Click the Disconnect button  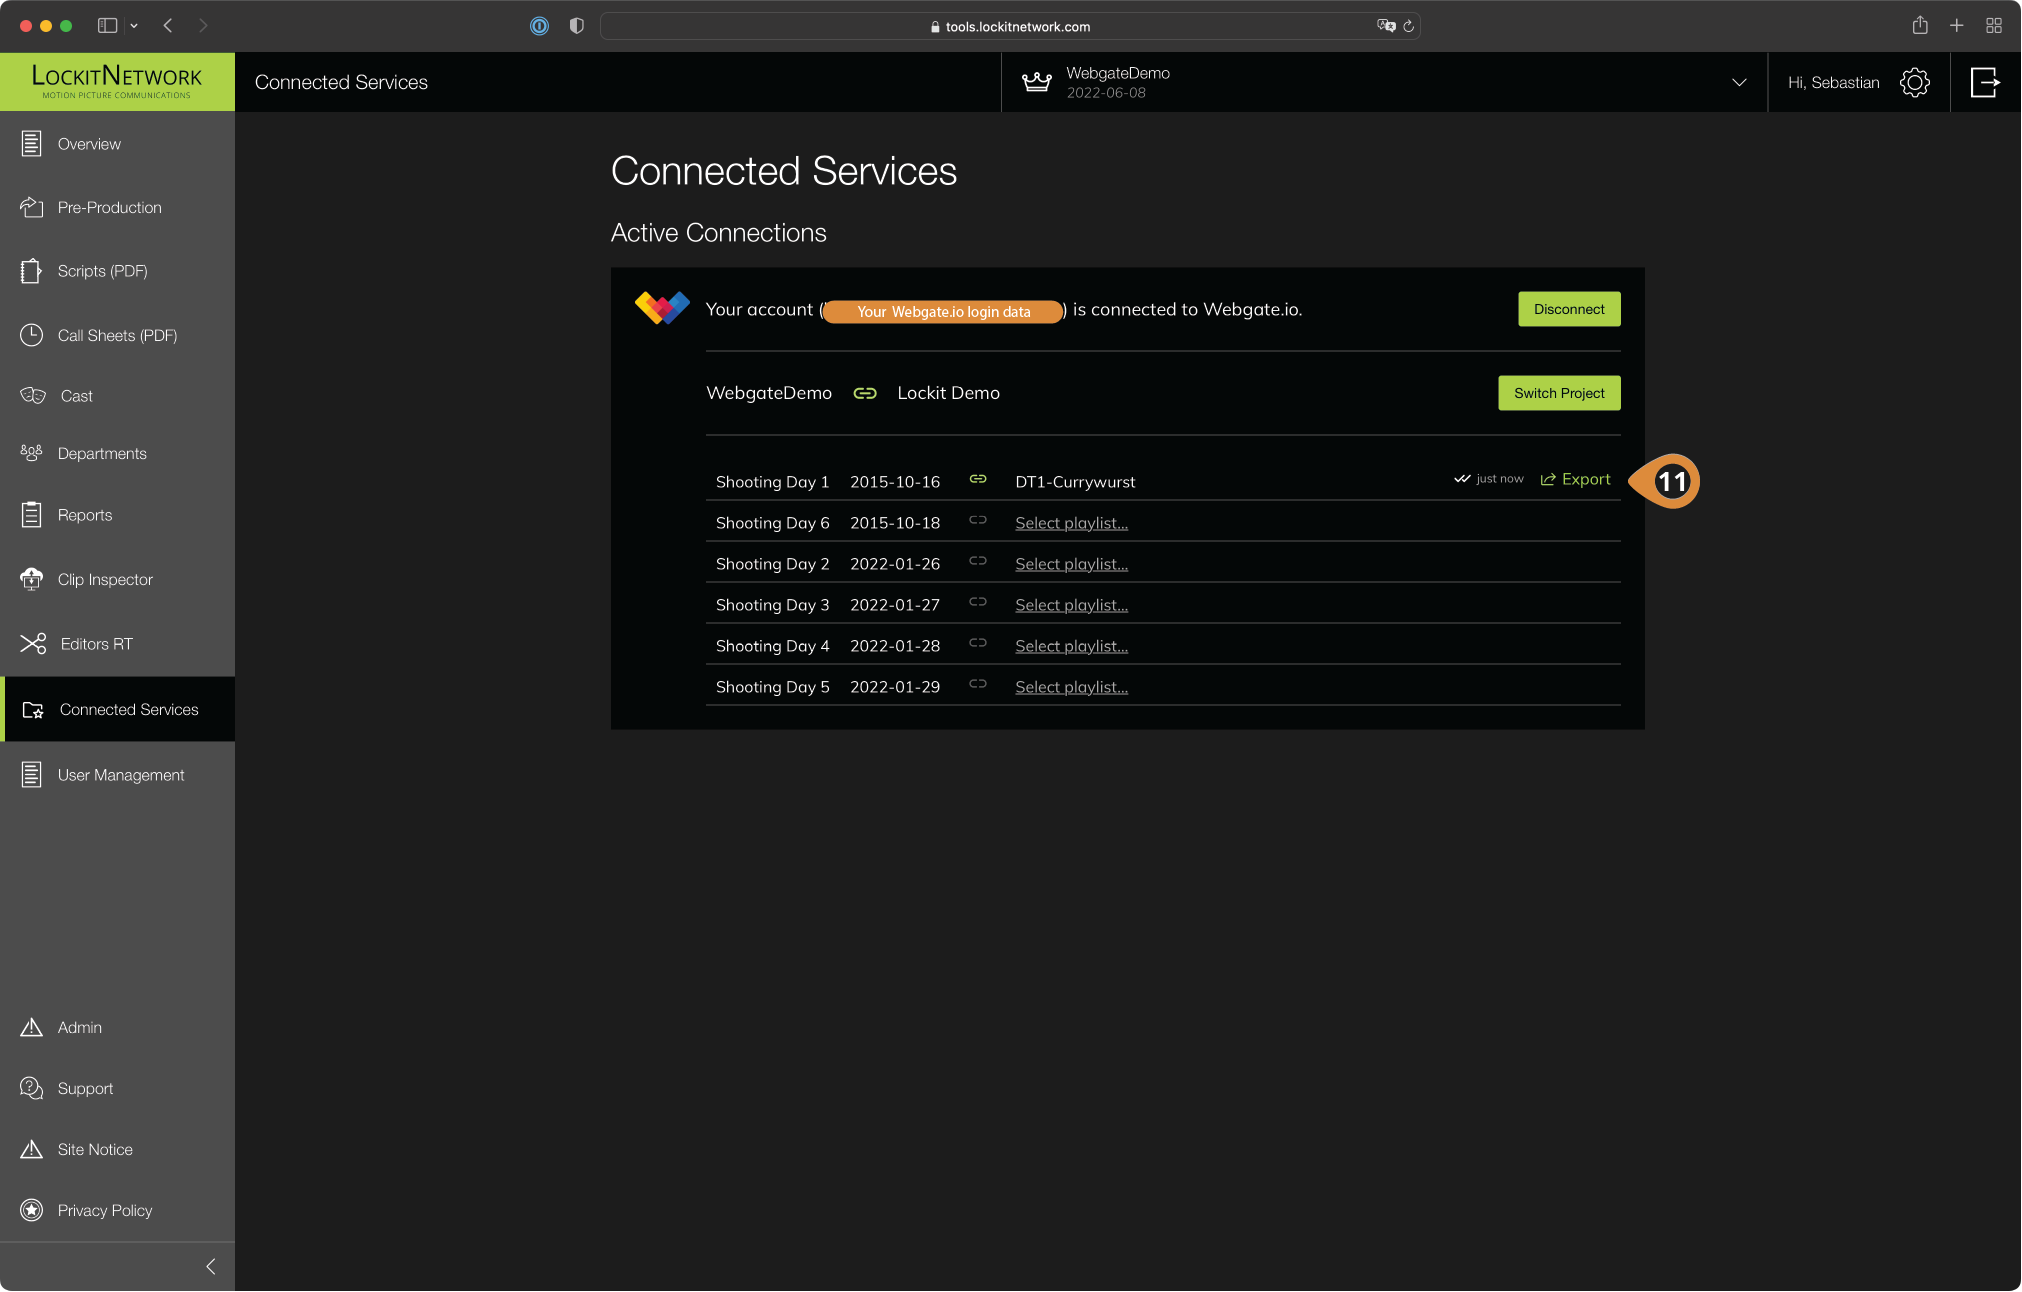pos(1569,309)
